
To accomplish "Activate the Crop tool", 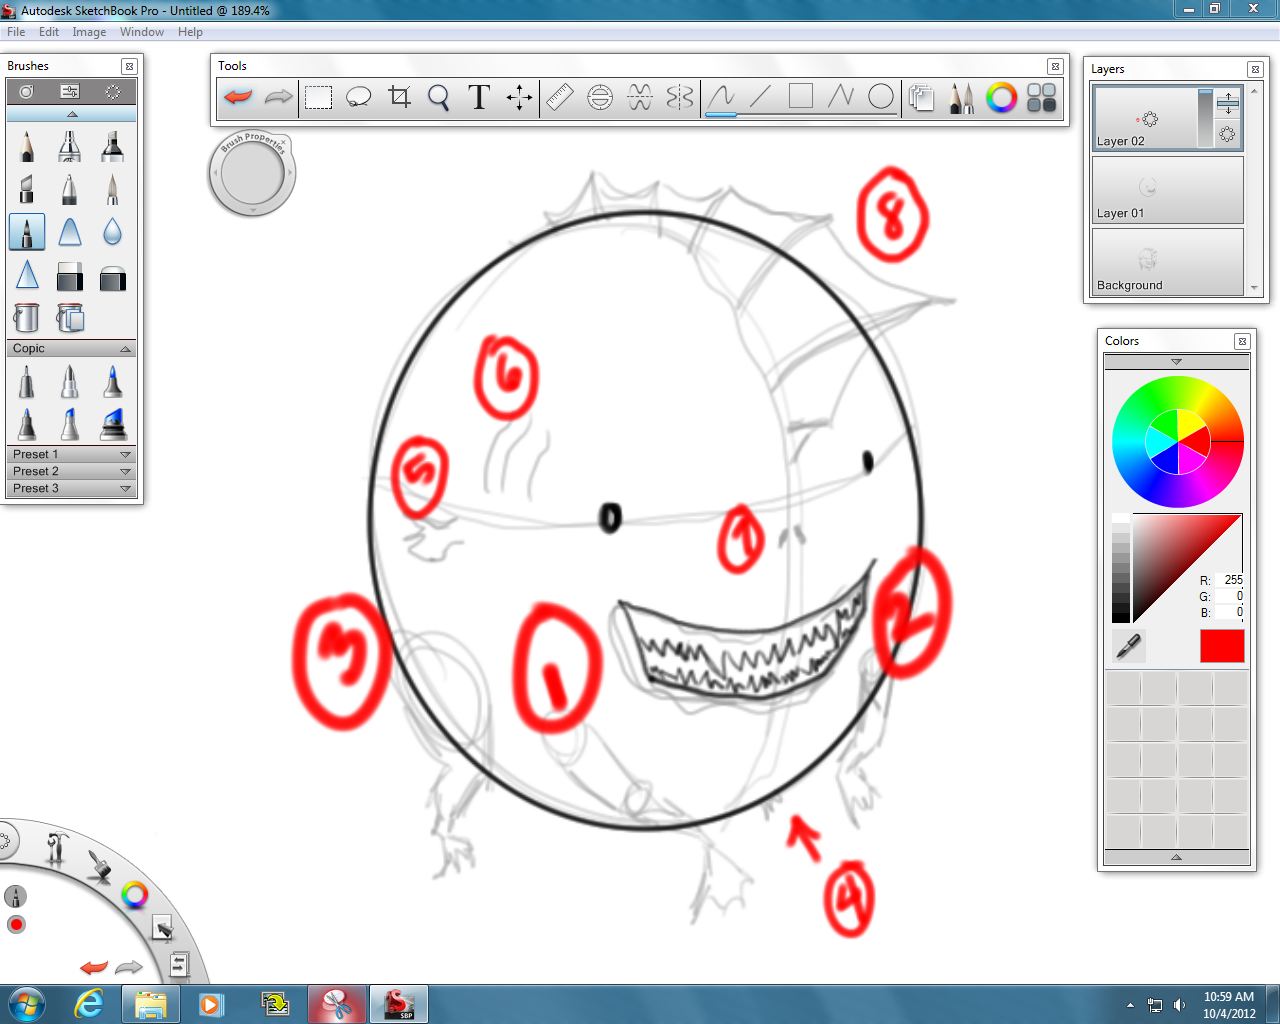I will tap(399, 97).
